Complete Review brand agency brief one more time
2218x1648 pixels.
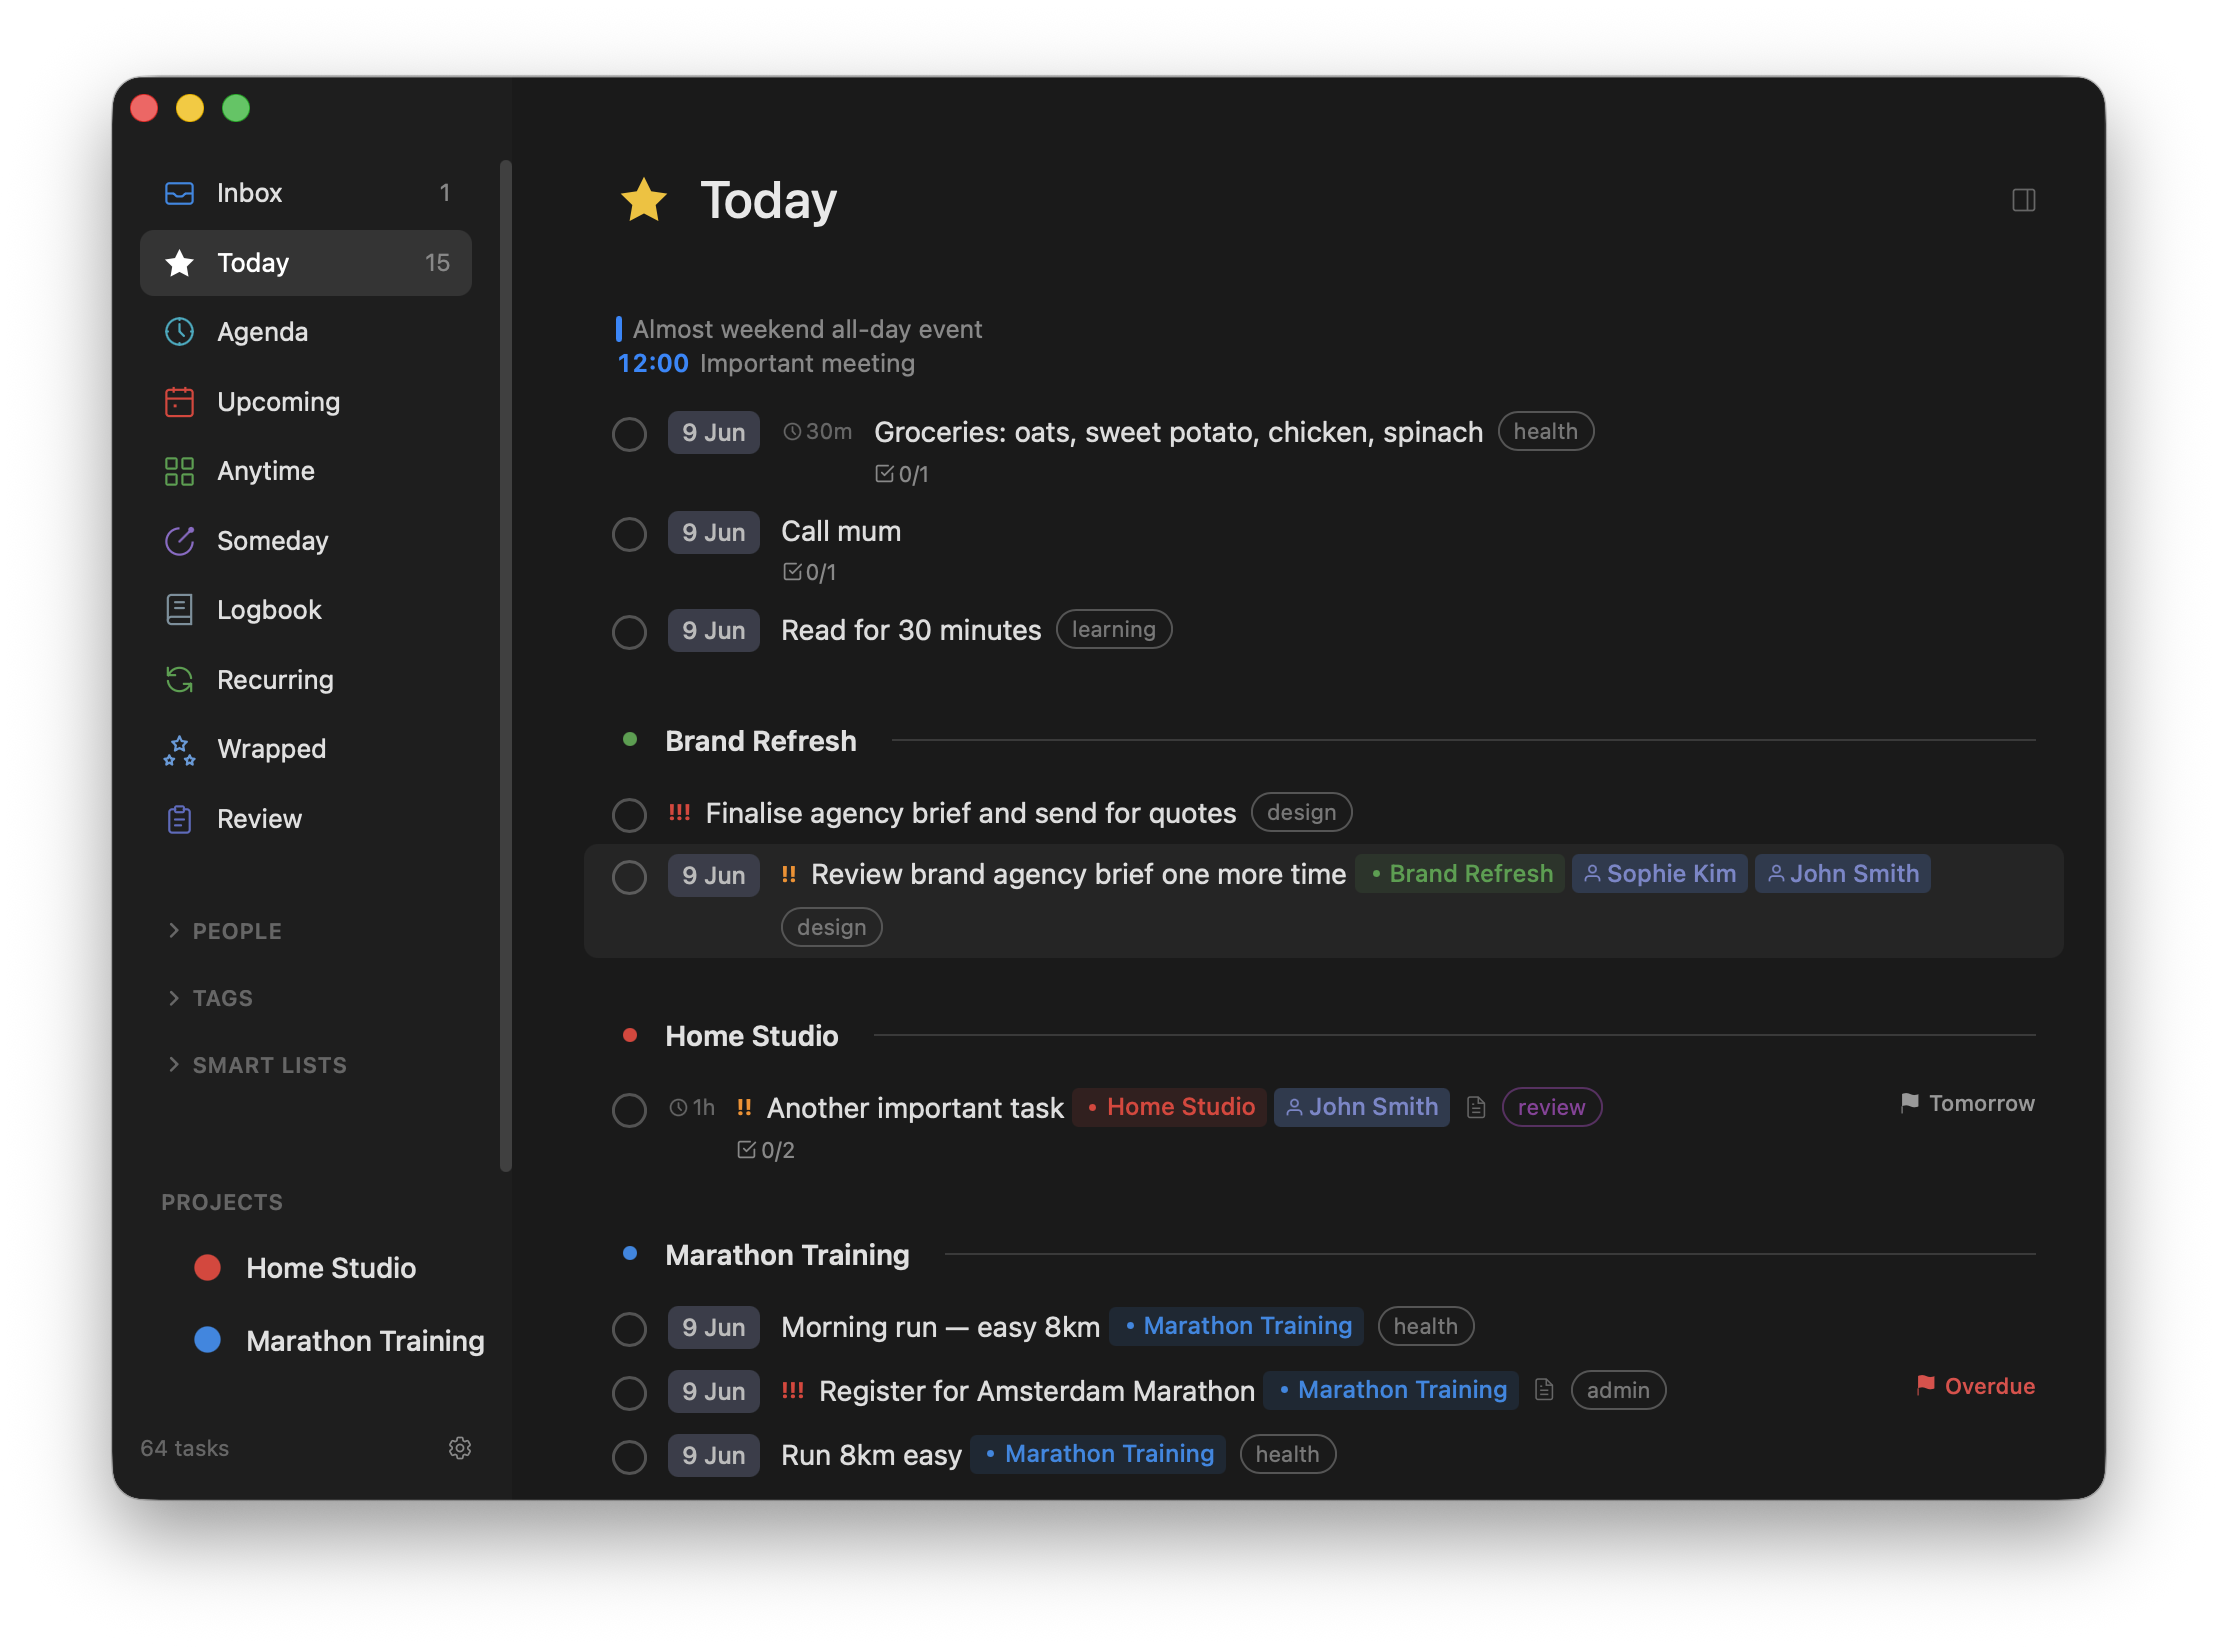pyautogui.click(x=629, y=876)
